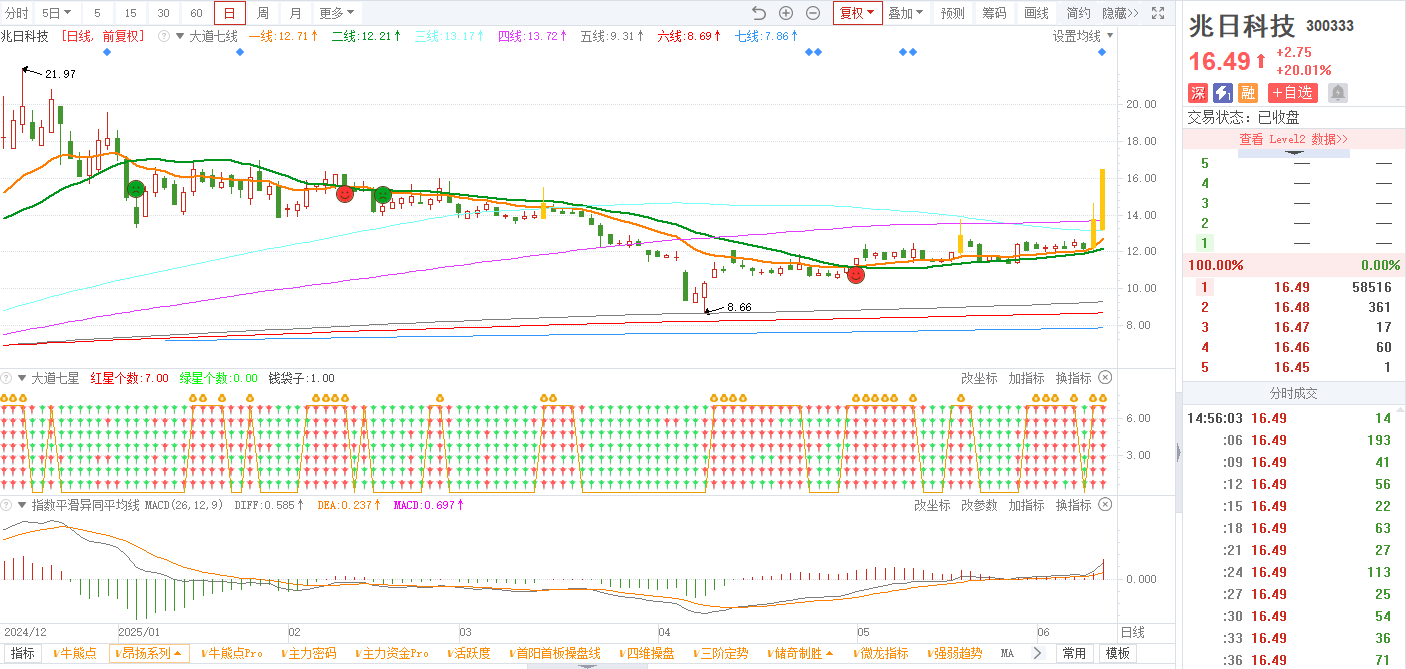Viewport: 1406px width, 669px height.
Task: Click the green smiley marker near January
Action: tap(136, 189)
